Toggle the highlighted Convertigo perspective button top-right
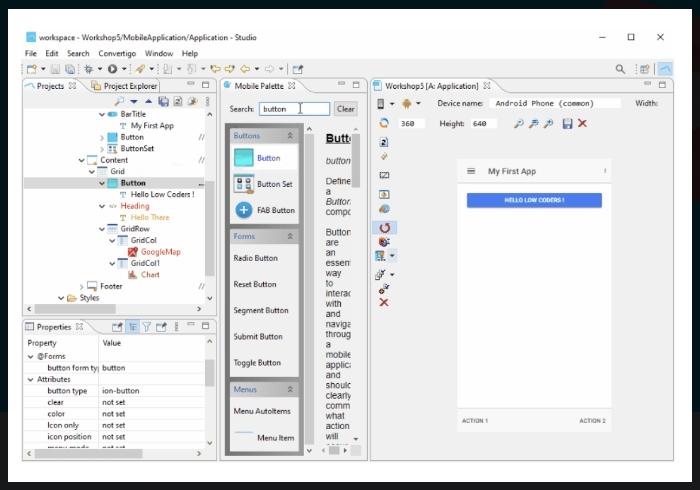This screenshot has width=700, height=490. (665, 69)
